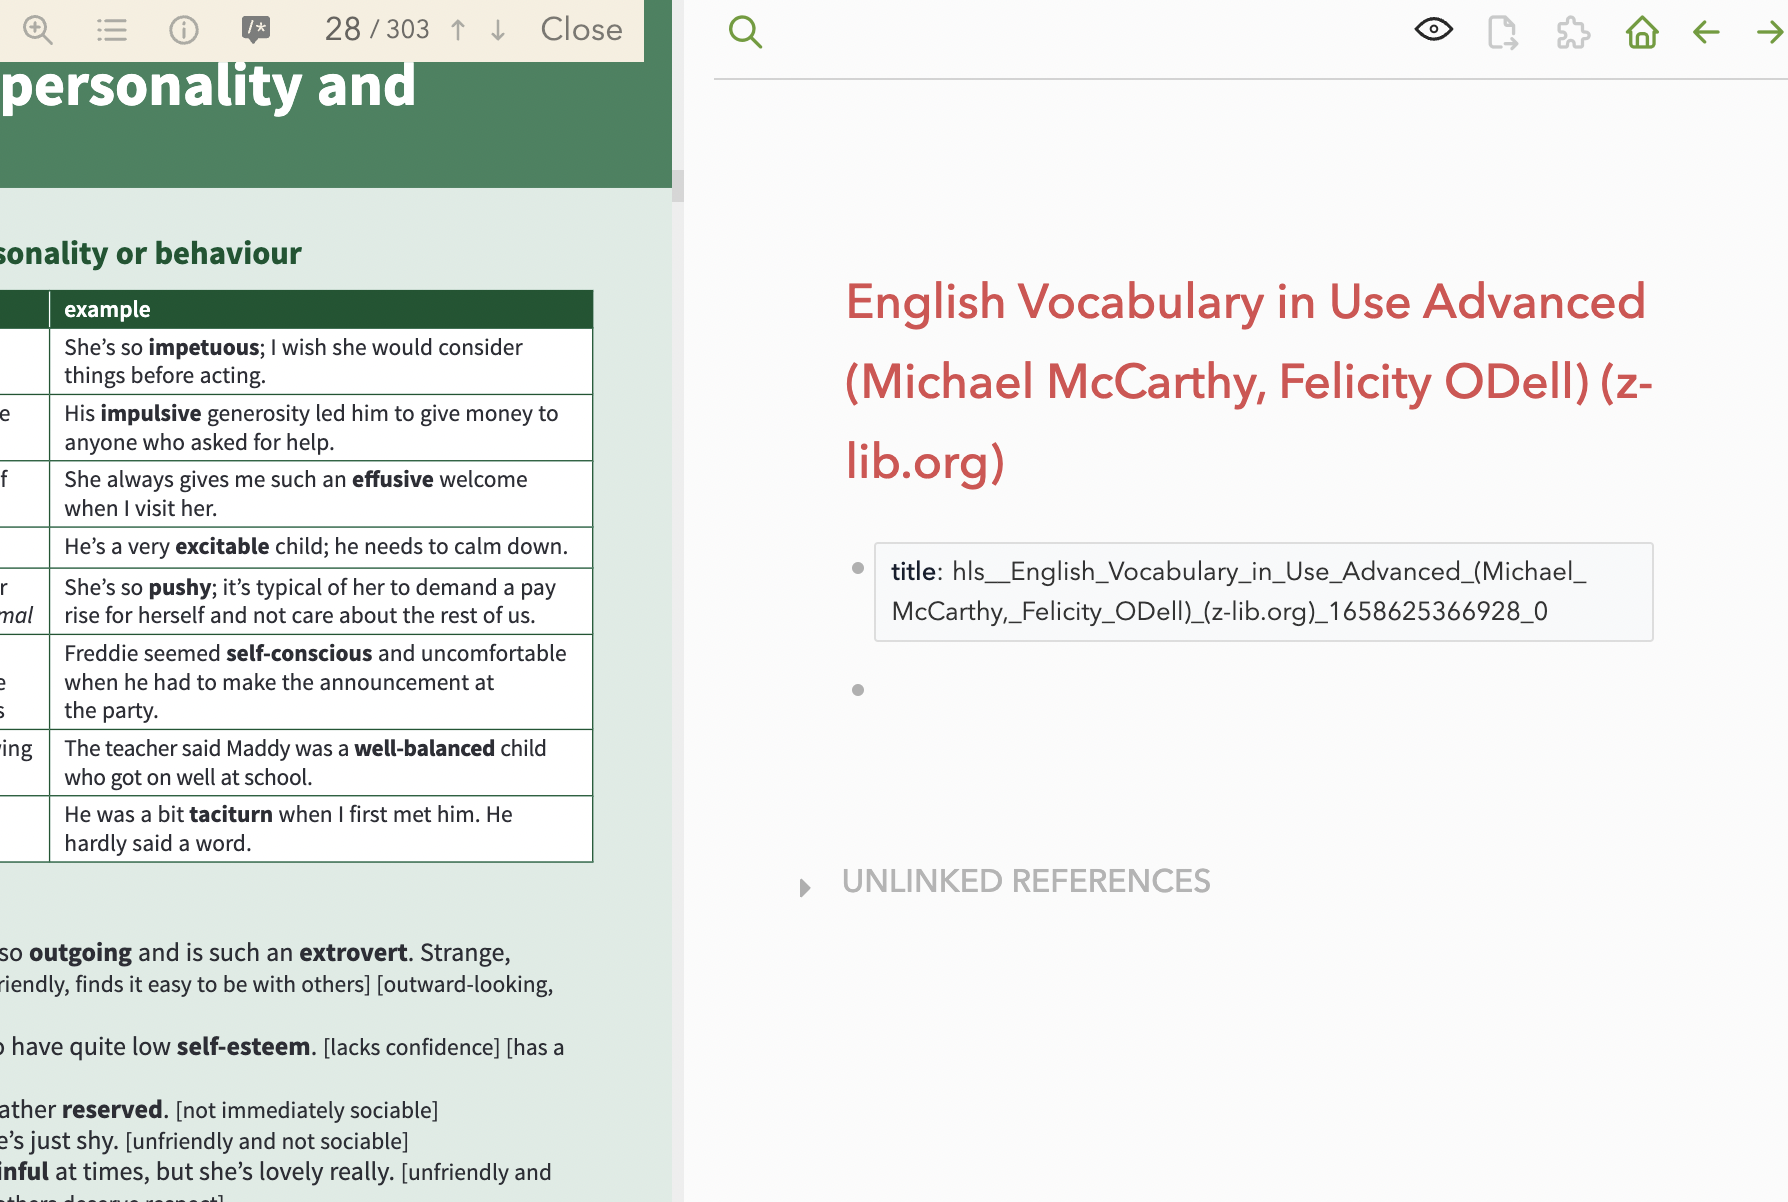Expand the UNLINKED REFERENCES section
The width and height of the screenshot is (1788, 1202).
click(x=806, y=886)
